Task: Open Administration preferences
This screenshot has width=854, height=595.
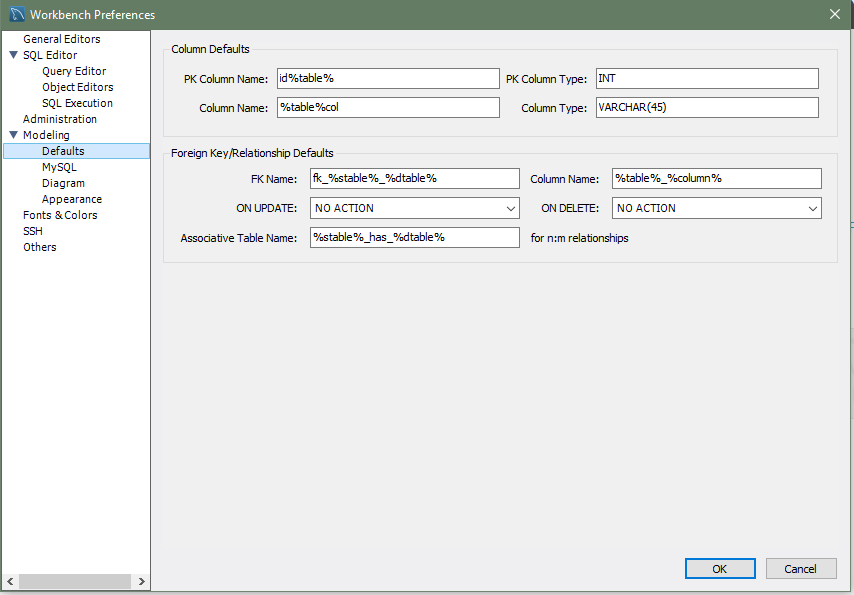Action: click(60, 119)
